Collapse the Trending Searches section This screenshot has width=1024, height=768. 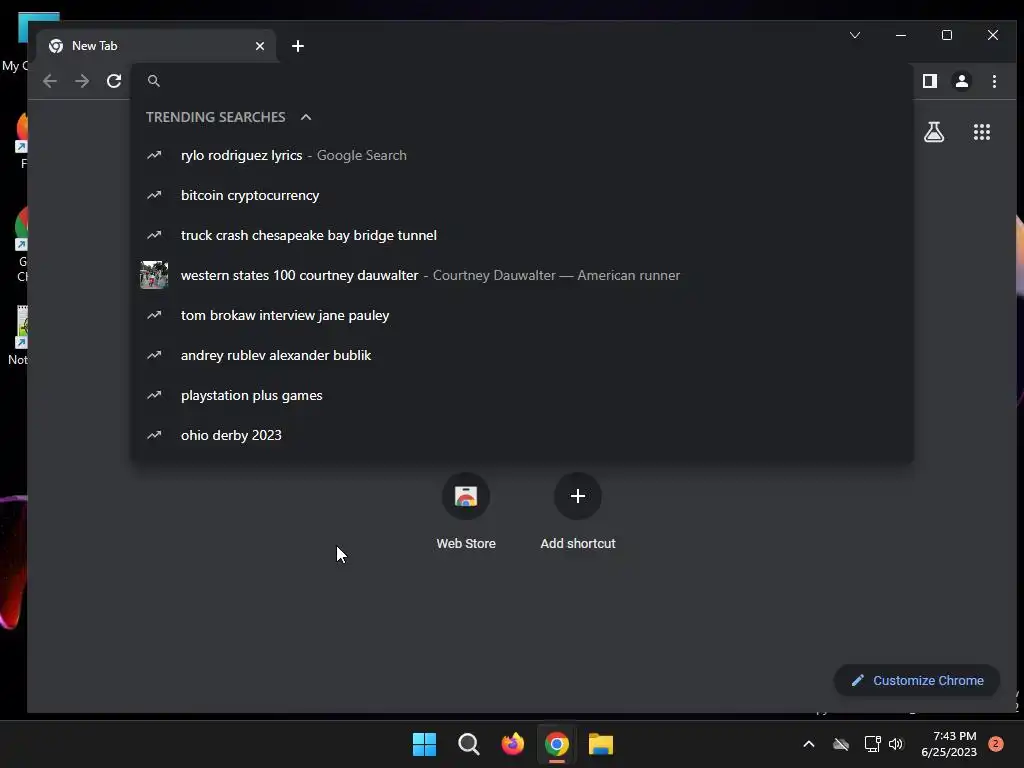[306, 117]
